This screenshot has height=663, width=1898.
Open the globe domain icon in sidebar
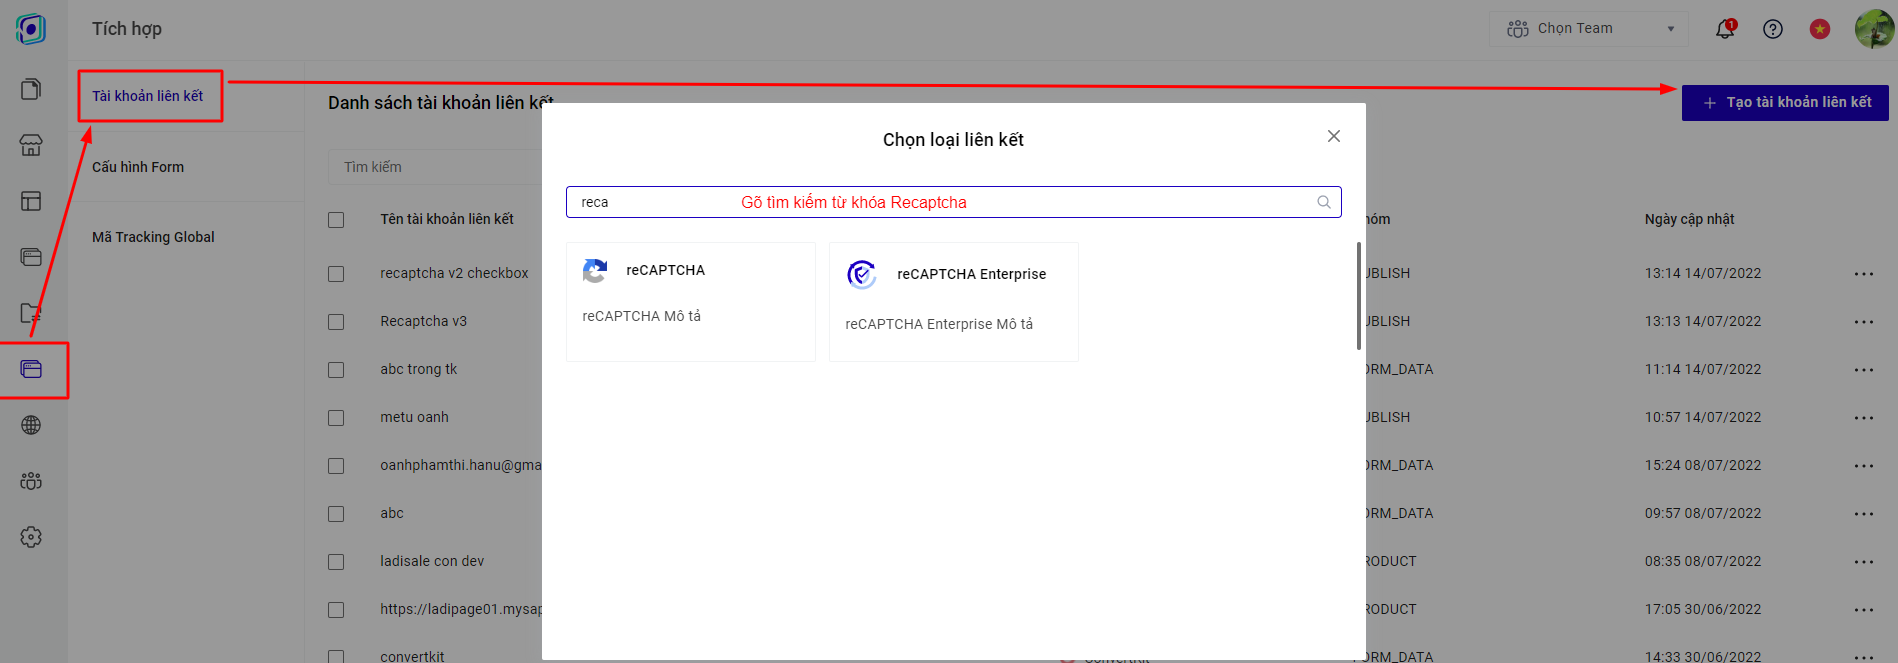(31, 425)
